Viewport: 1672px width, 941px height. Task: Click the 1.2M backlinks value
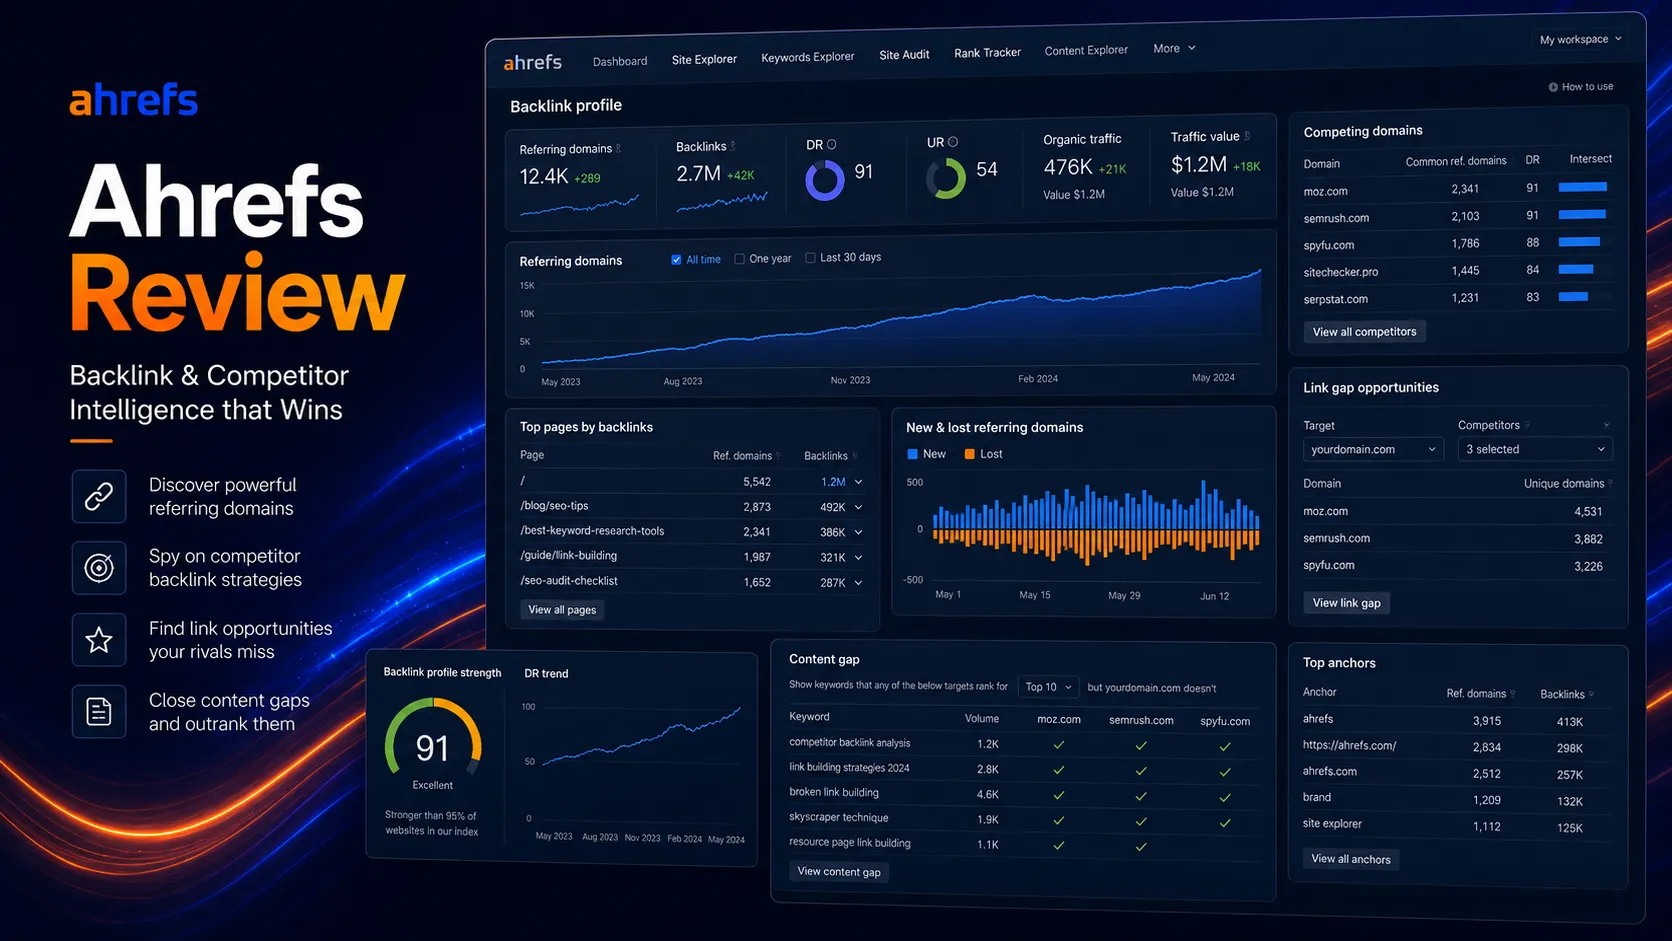pyautogui.click(x=833, y=482)
